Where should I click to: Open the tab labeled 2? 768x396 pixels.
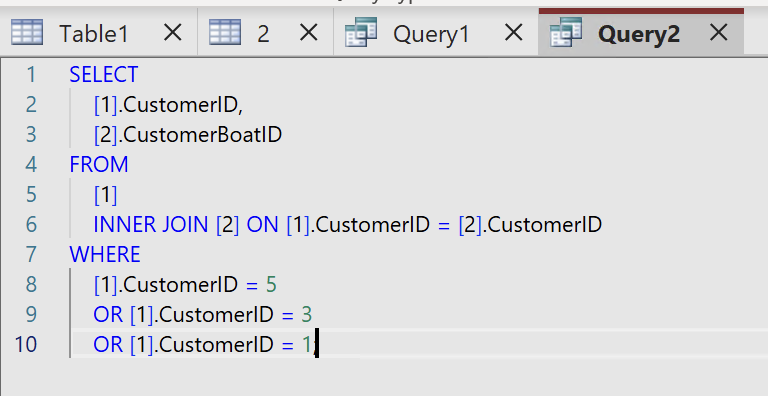(265, 33)
